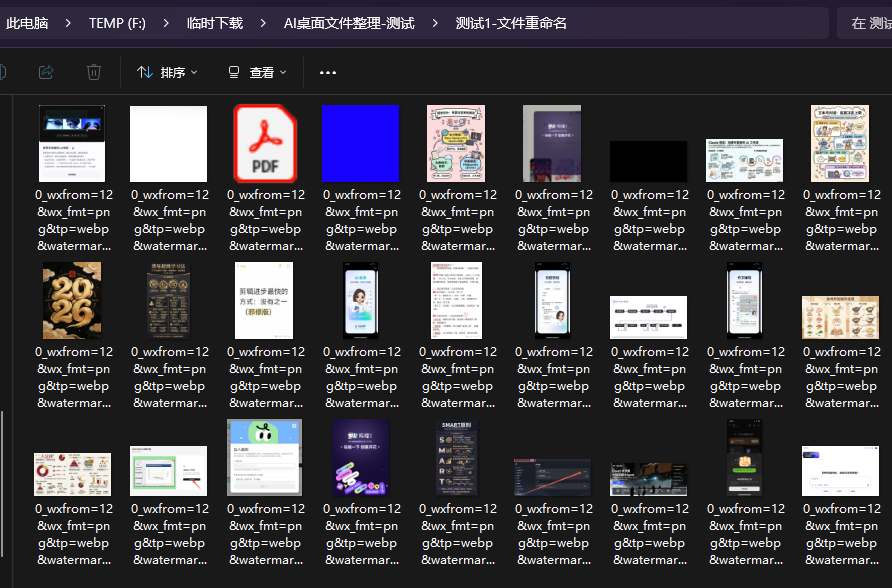This screenshot has width=892, height=588.
Task: Click the delete (trash) icon in the toolbar
Action: click(94, 71)
